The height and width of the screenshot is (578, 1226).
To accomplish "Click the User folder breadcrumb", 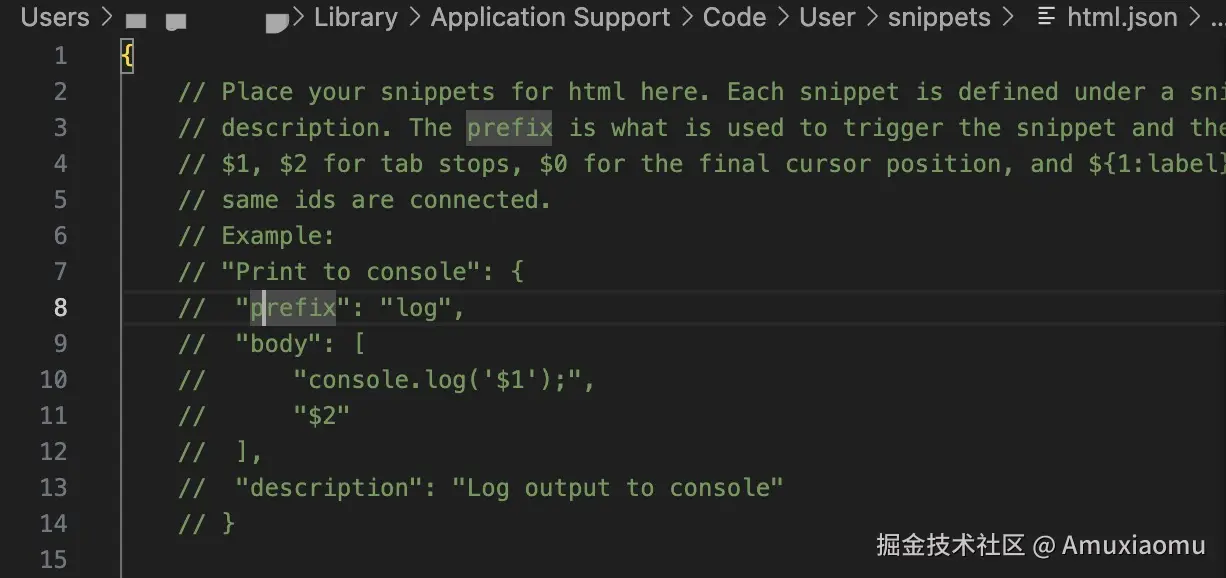I will click(x=827, y=17).
